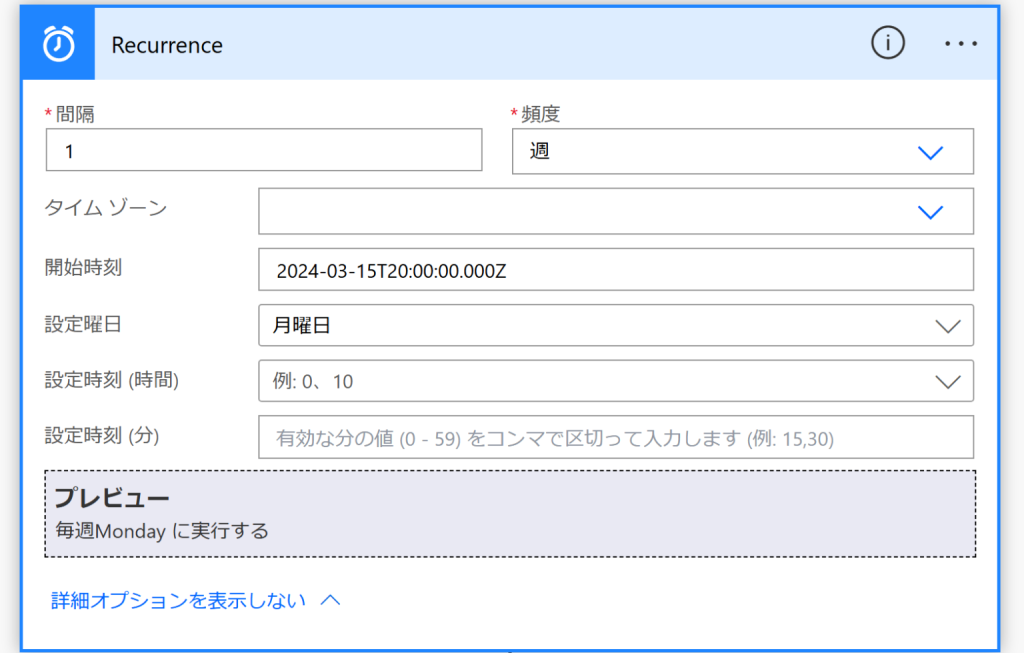1024x653 pixels.
Task: Open the info icon in the Recurrence header
Action: click(887, 43)
